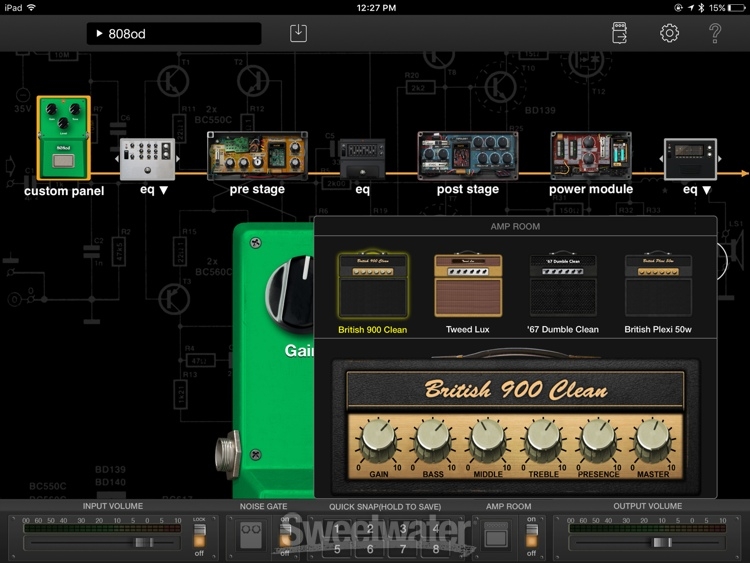Expand the first eq dropdown arrow
The height and width of the screenshot is (563, 750).
[164, 190]
